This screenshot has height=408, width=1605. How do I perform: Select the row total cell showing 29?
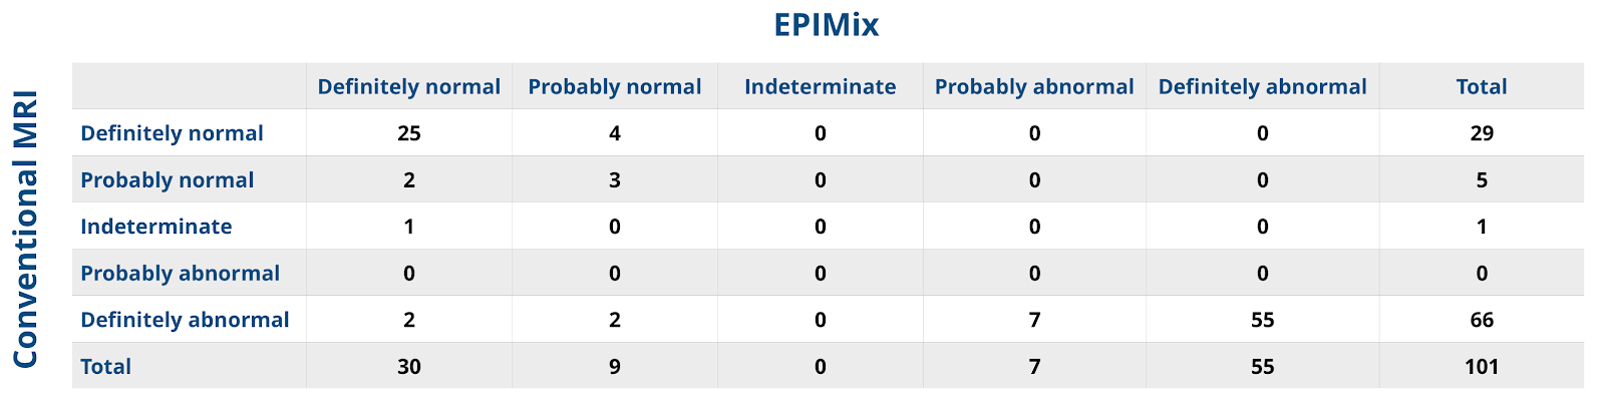coord(1481,133)
